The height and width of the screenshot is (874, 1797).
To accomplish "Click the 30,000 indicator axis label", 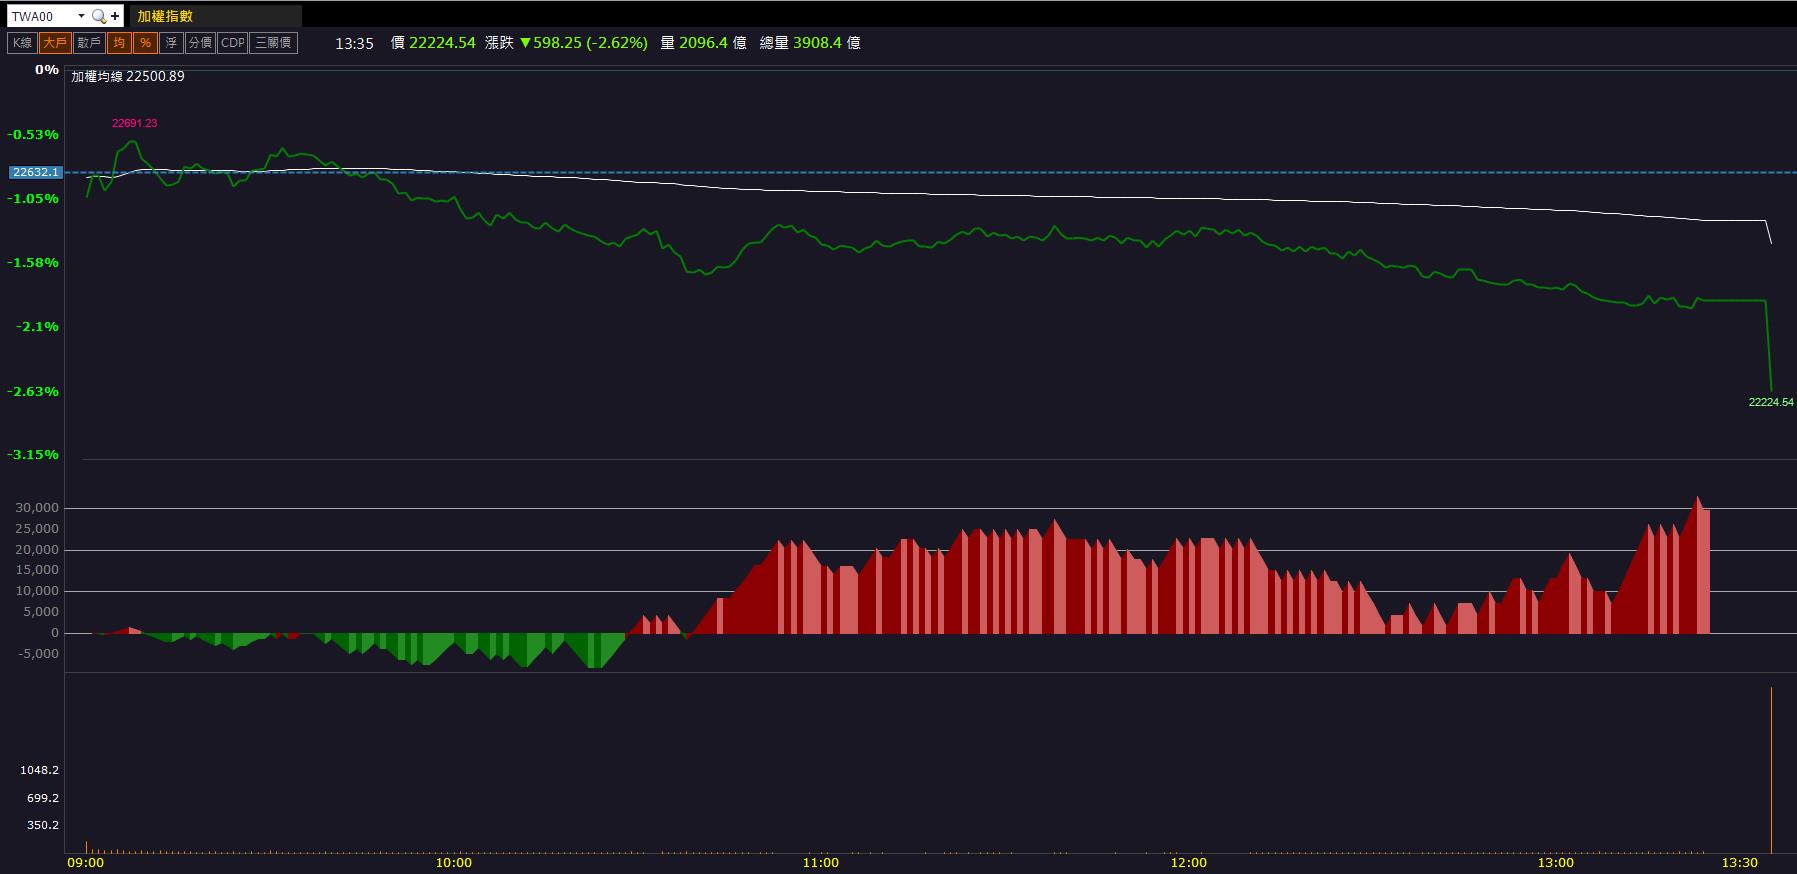I will coord(37,508).
